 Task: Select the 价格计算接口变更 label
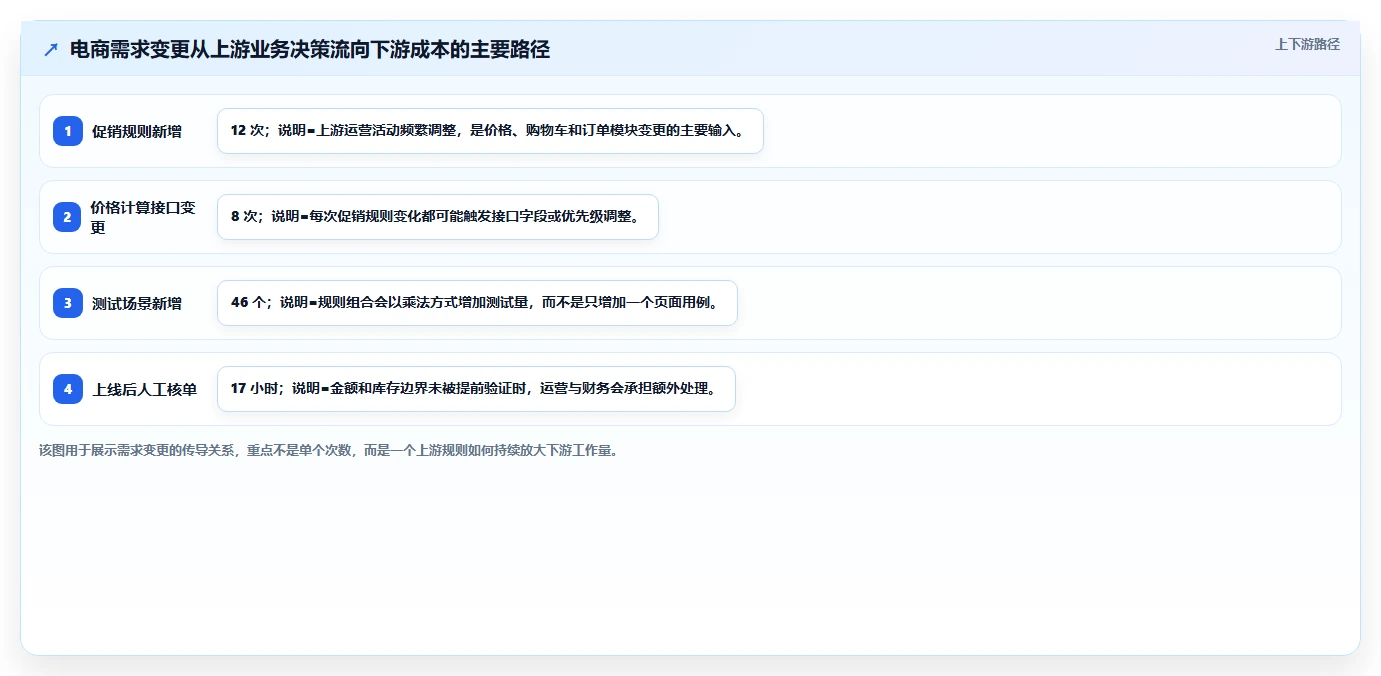point(143,217)
